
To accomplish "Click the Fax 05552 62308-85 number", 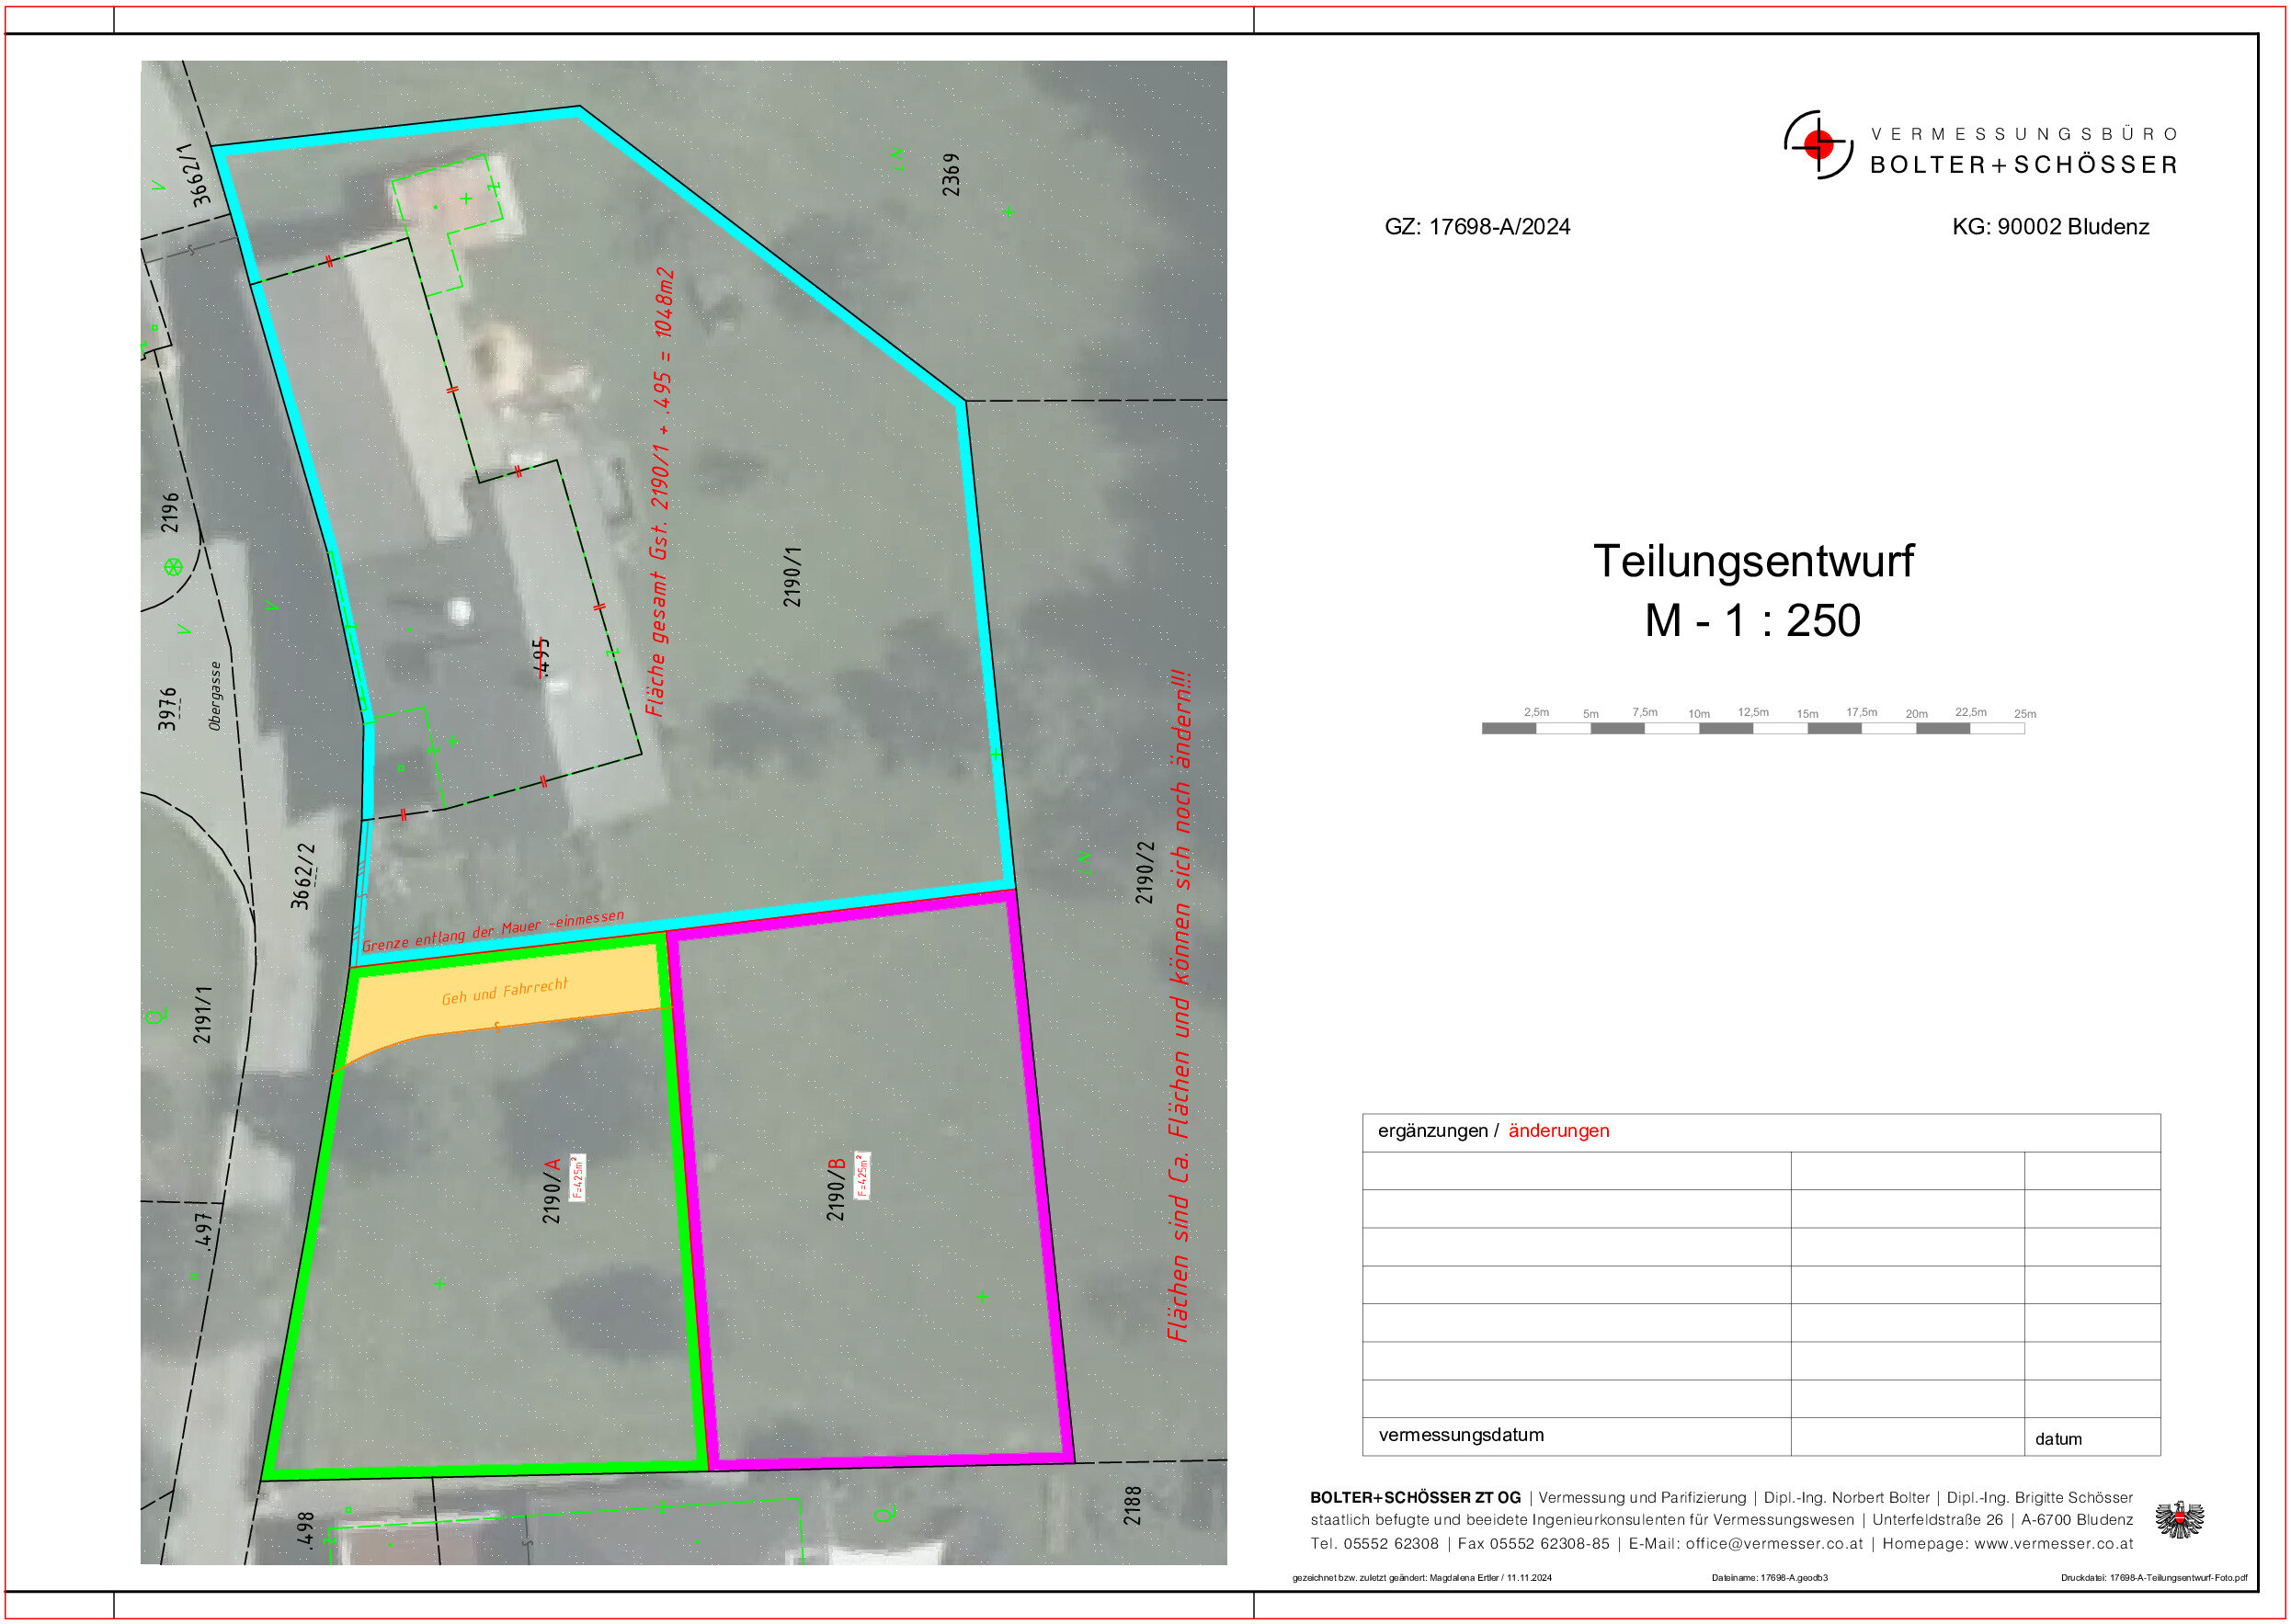I will pos(1534,1544).
